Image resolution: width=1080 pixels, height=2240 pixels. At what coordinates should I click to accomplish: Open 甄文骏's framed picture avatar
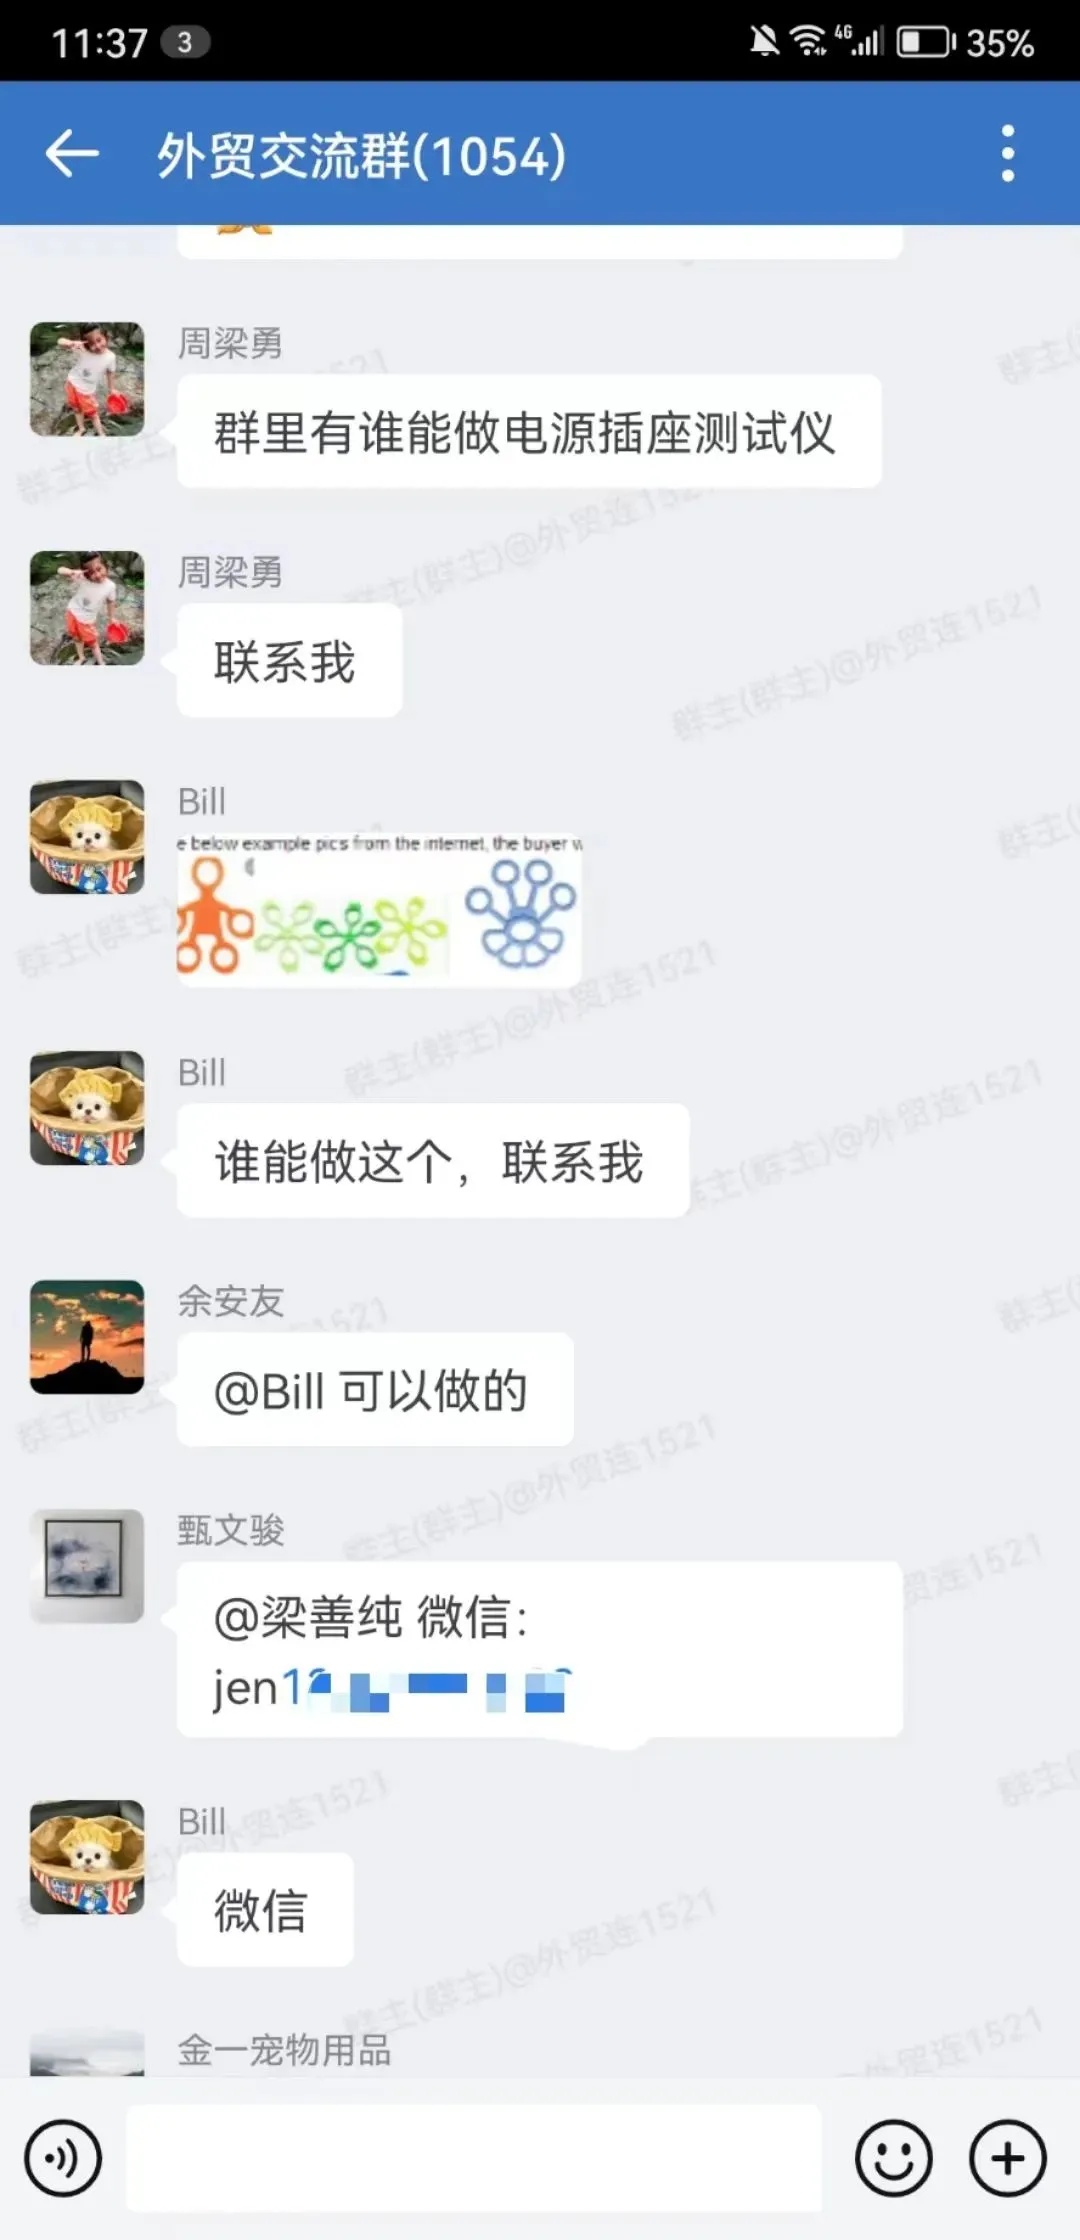point(87,1566)
